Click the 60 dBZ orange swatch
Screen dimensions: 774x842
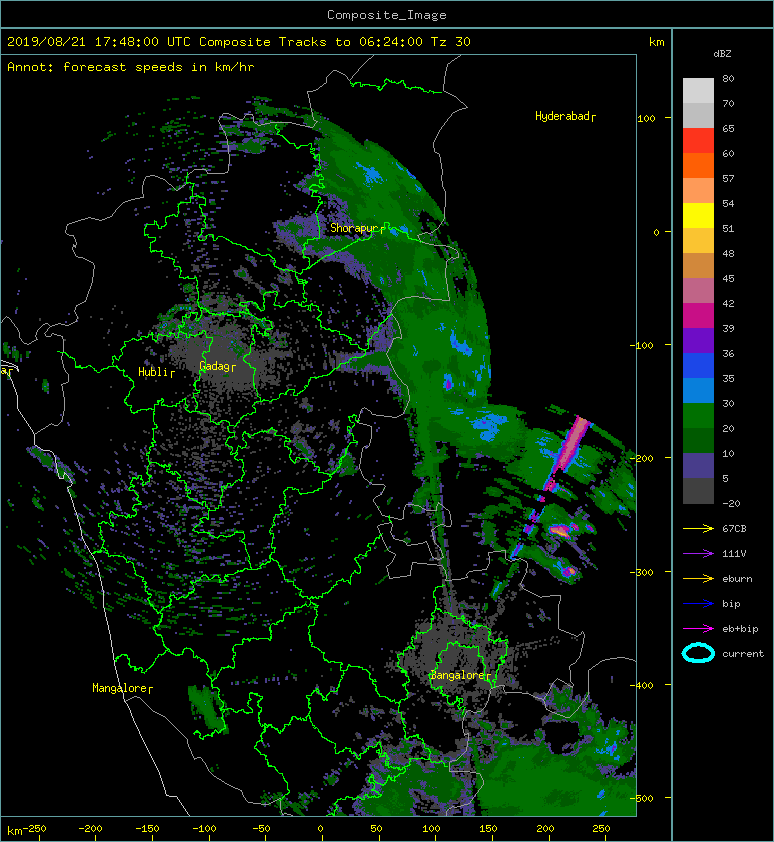coord(698,165)
